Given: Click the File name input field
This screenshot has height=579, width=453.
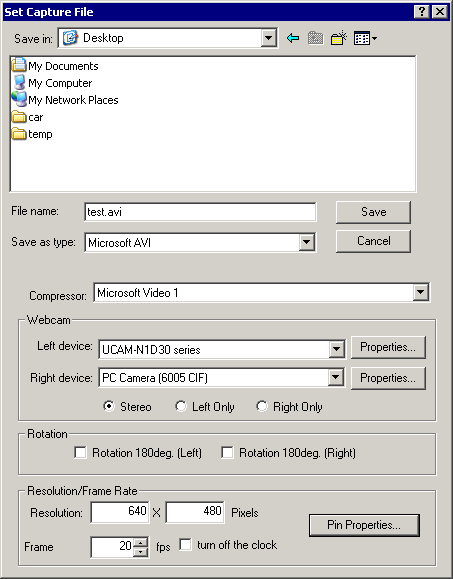Looking at the screenshot, I should point(200,212).
